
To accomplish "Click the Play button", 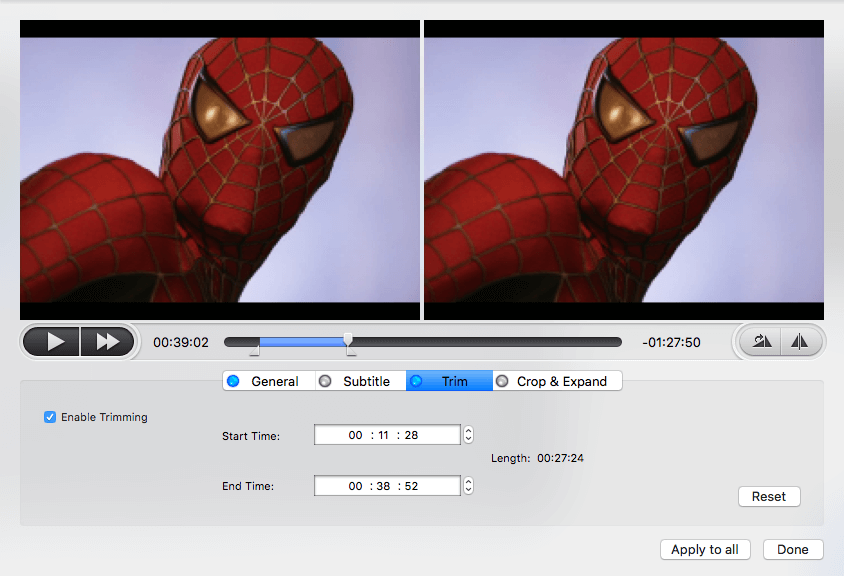I will (52, 341).
